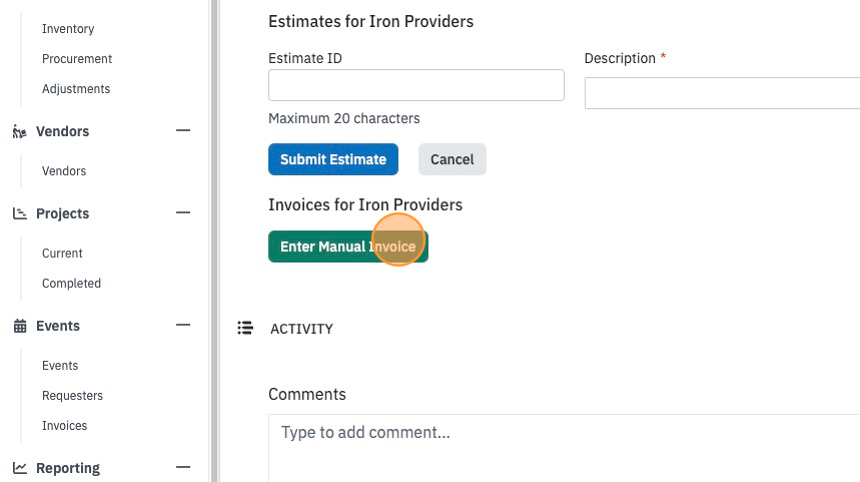Viewport: 860px width, 482px height.
Task: Open Procurement in the sidebar
Action: pyautogui.click(x=77, y=59)
